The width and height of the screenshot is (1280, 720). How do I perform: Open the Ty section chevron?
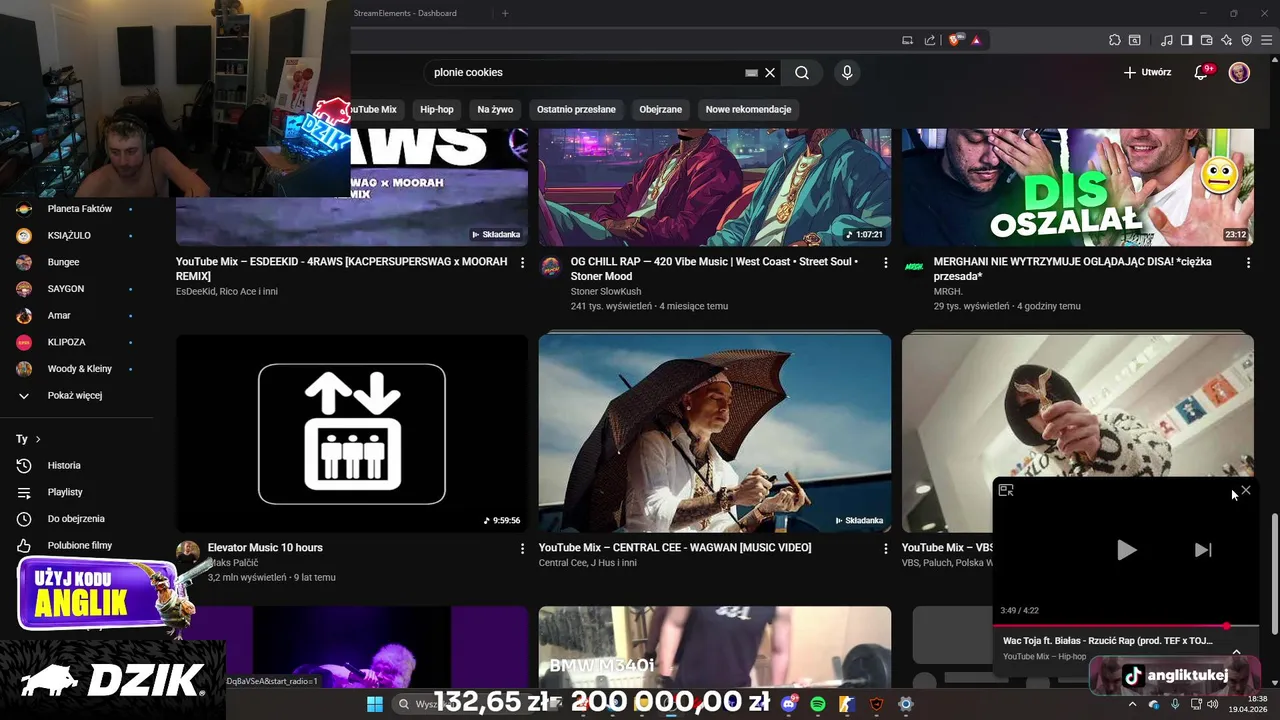click(38, 439)
